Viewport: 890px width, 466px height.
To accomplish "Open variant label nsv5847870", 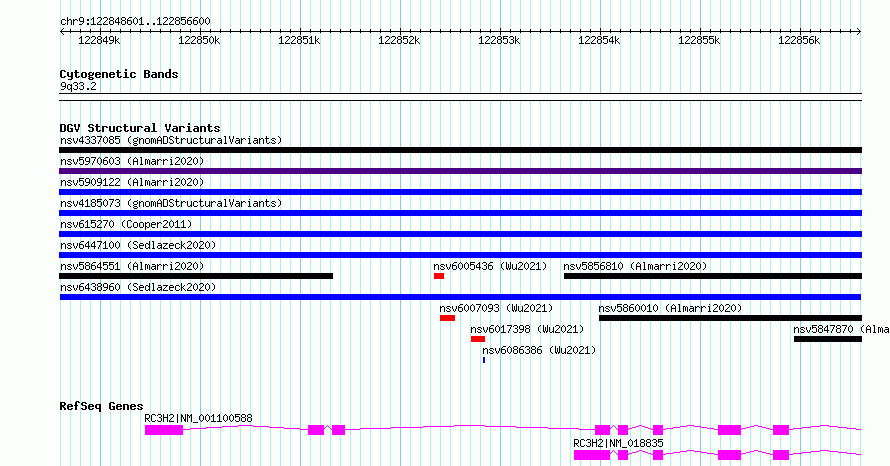I will pyautogui.click(x=841, y=329).
